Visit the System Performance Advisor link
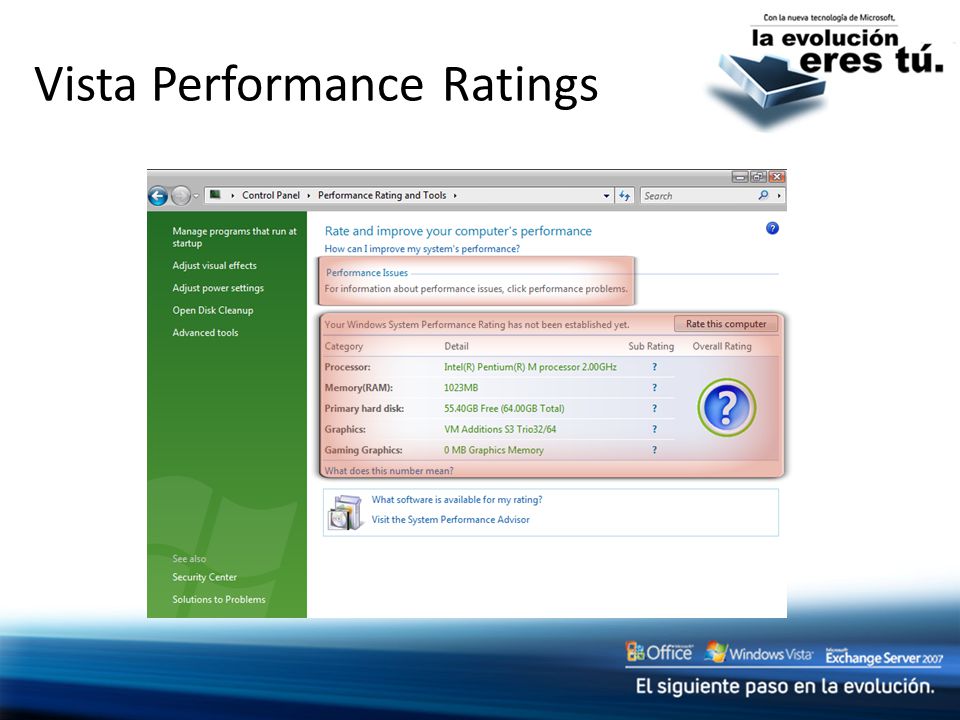 (451, 519)
